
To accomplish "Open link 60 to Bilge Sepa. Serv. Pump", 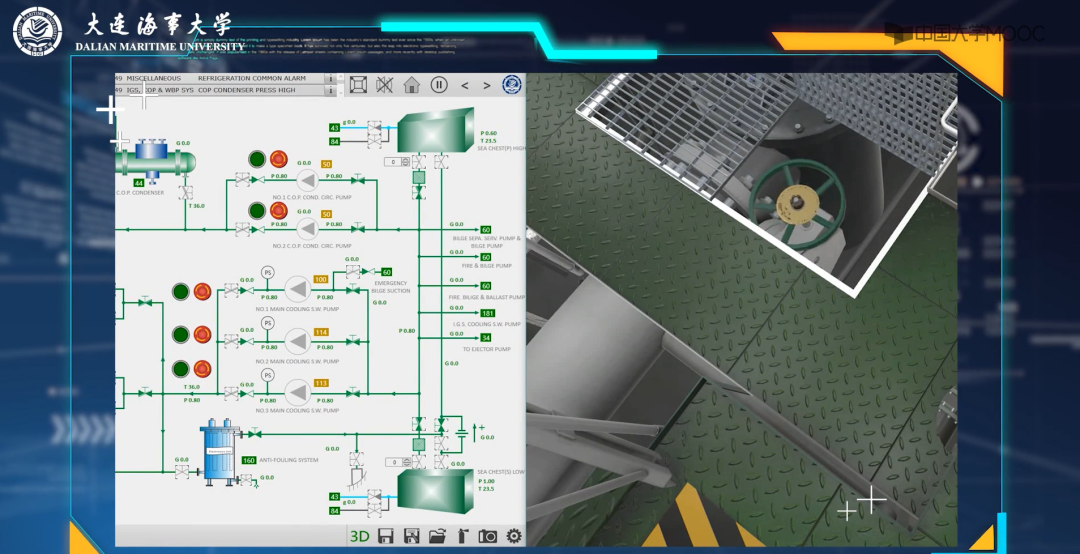I will pyautogui.click(x=486, y=230).
